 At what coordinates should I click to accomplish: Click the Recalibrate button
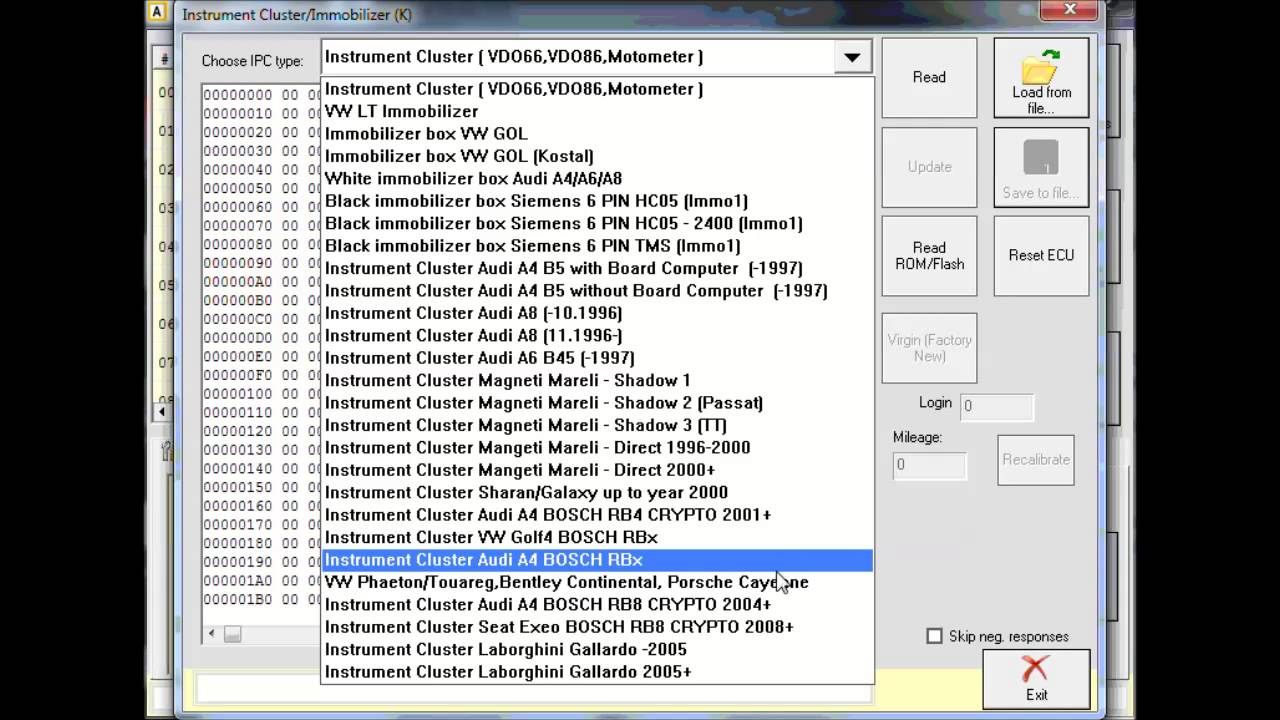[x=1036, y=460]
